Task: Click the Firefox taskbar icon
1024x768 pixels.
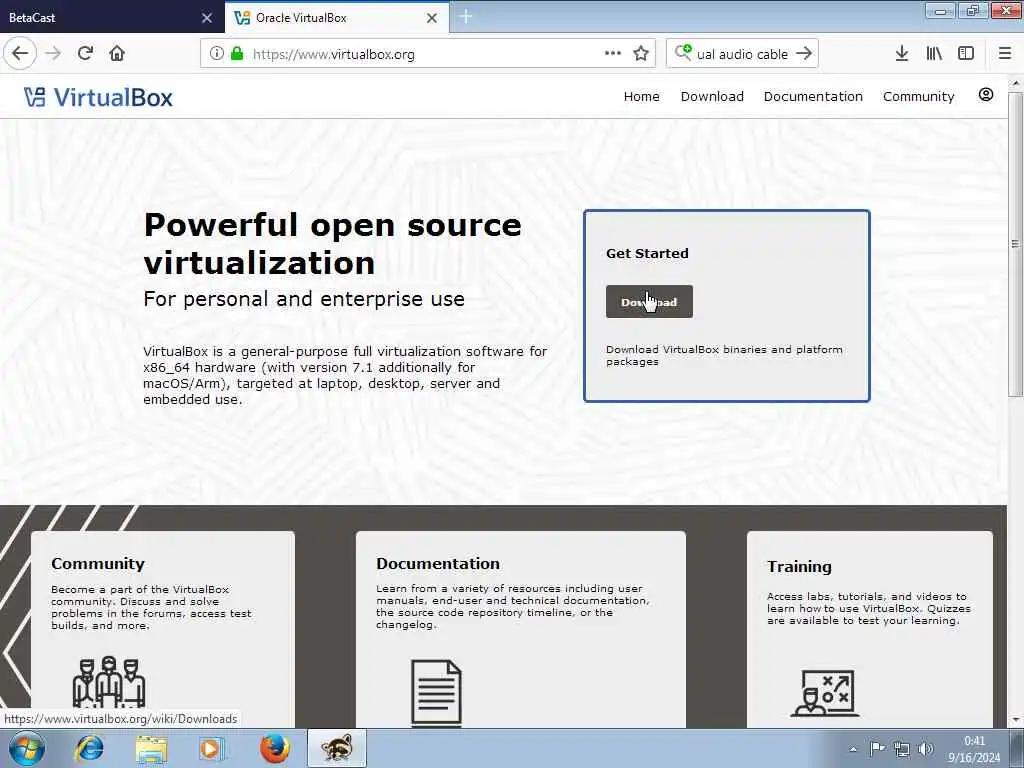Action: [274, 748]
